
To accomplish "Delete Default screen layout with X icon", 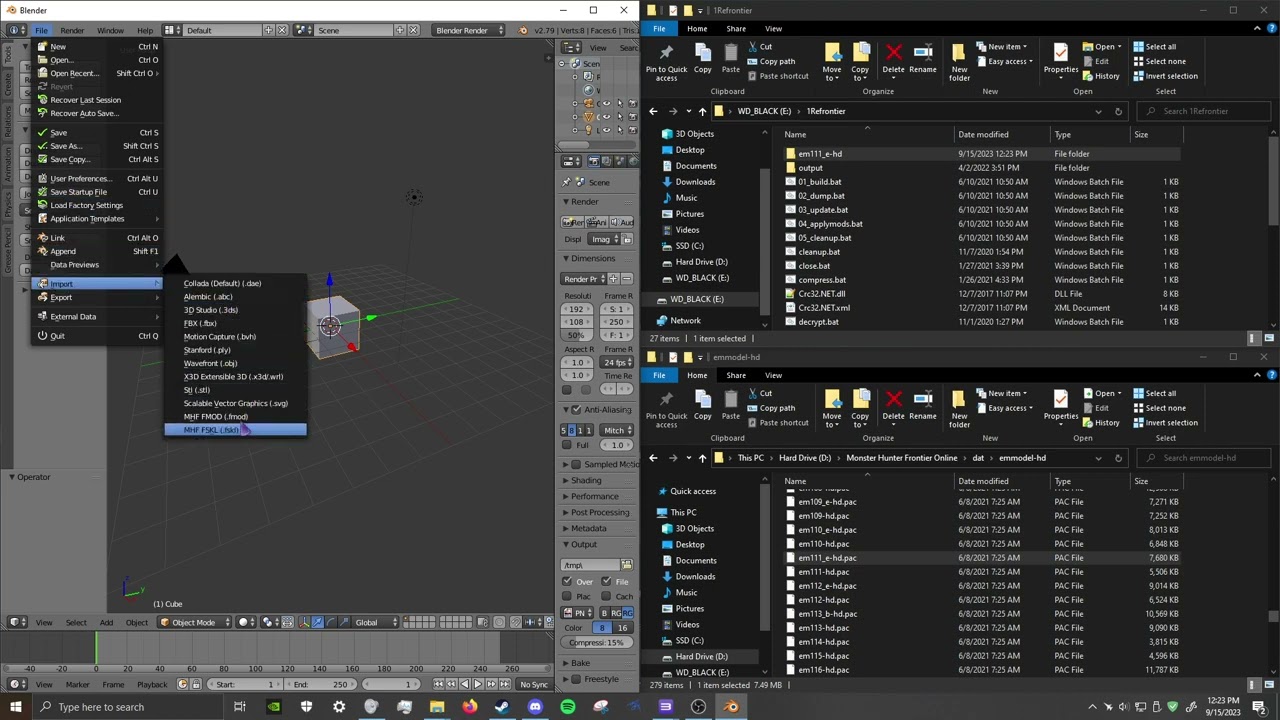I will (x=282, y=30).
